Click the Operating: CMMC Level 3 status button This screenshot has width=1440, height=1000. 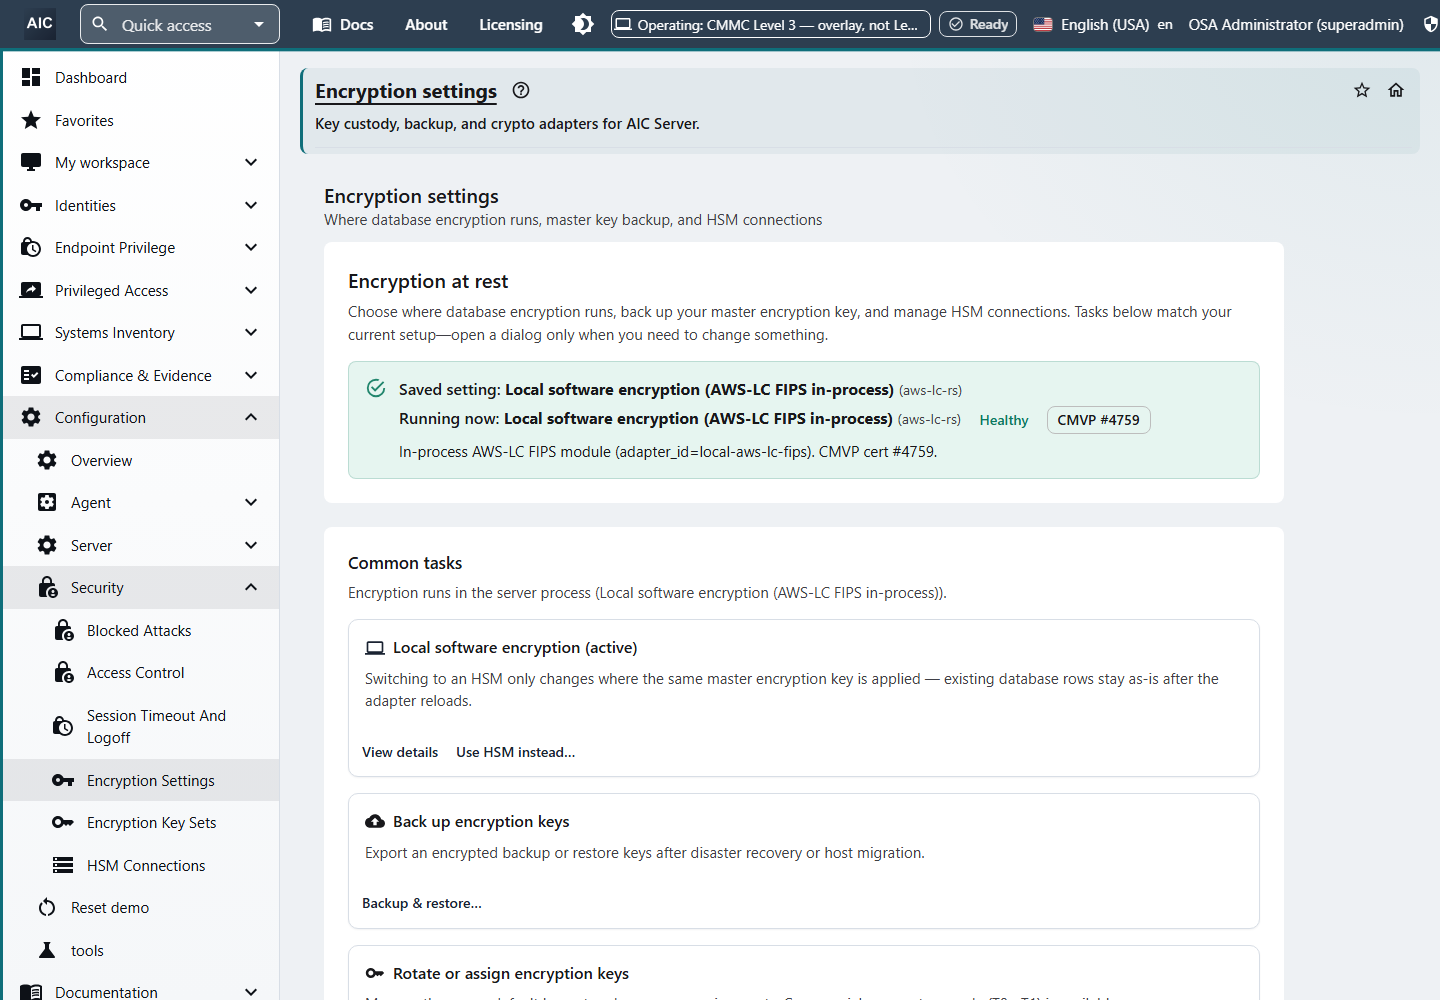[771, 24]
